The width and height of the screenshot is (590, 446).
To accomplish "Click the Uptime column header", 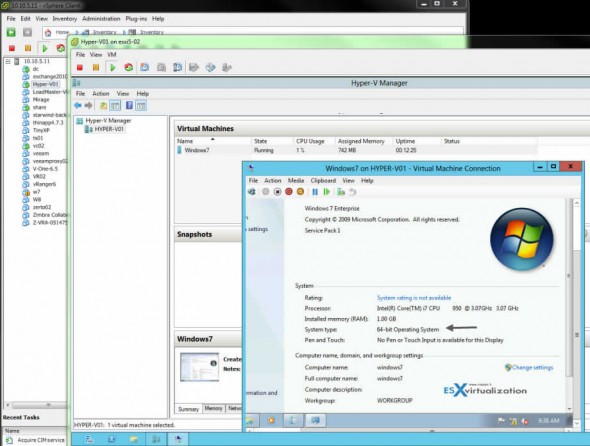I will pyautogui.click(x=405, y=141).
